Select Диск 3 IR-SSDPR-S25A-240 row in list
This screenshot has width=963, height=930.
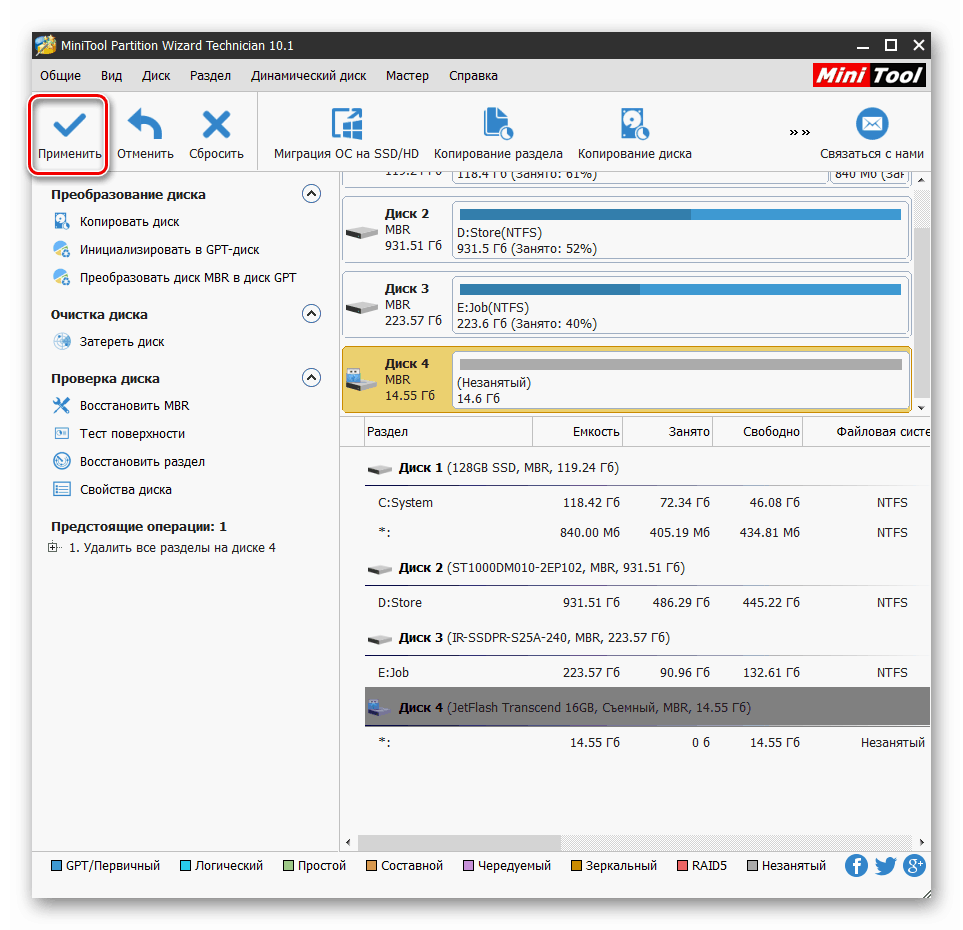647,638
